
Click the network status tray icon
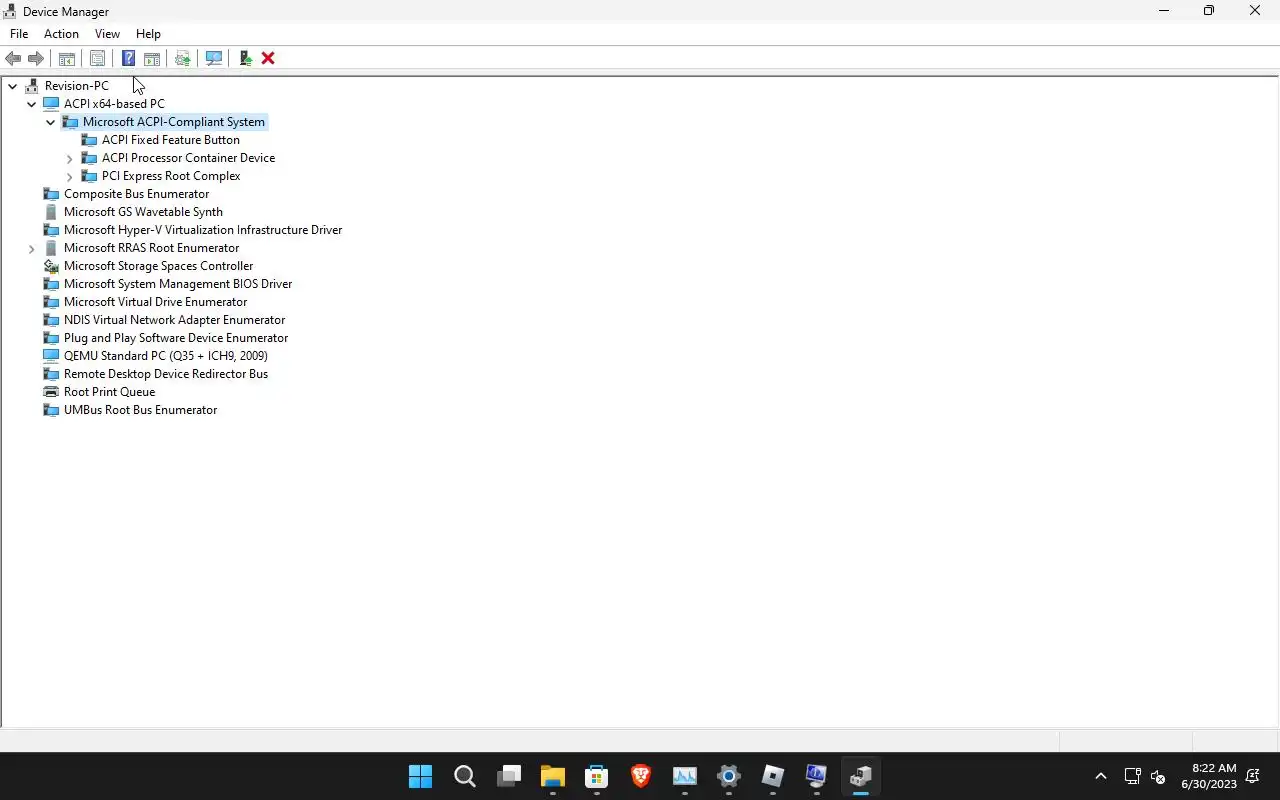point(1133,776)
